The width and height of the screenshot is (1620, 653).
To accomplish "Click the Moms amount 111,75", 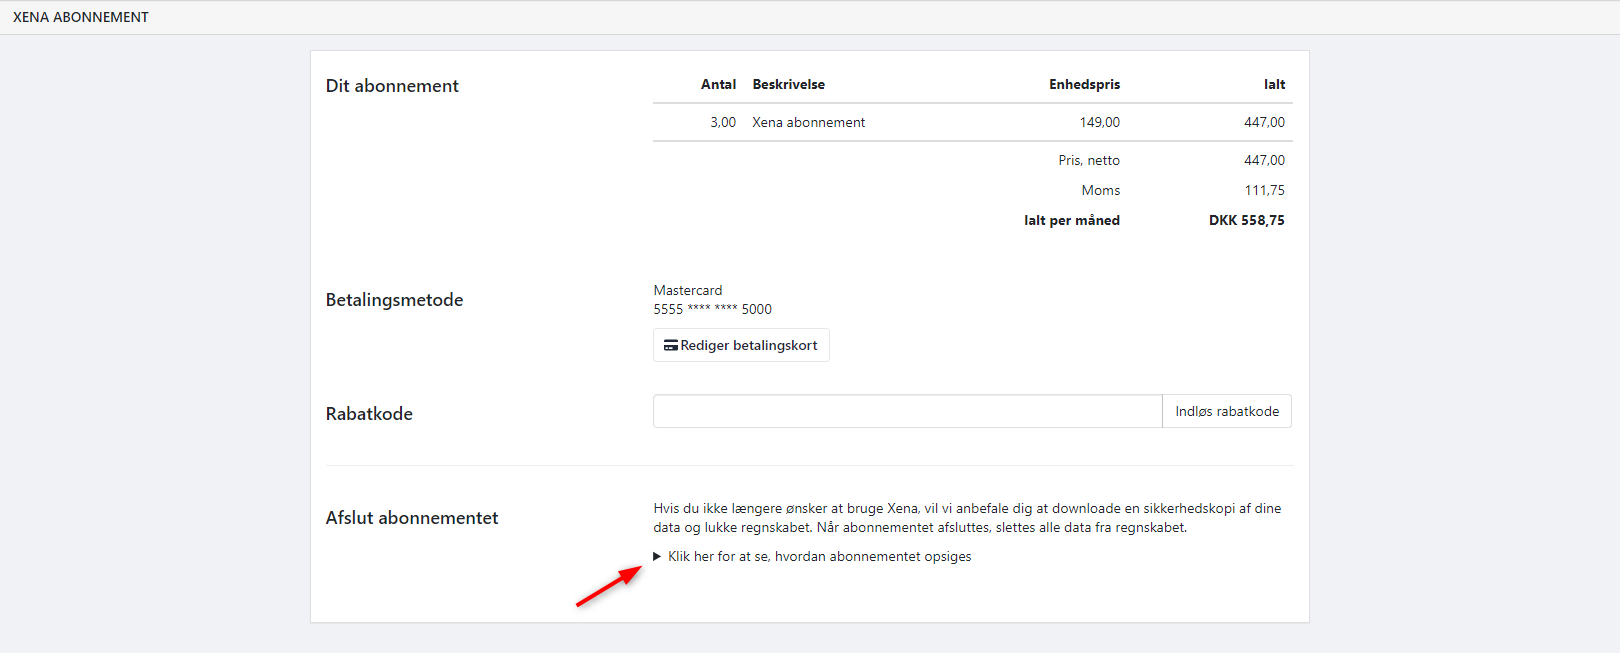I will 1264,191.
